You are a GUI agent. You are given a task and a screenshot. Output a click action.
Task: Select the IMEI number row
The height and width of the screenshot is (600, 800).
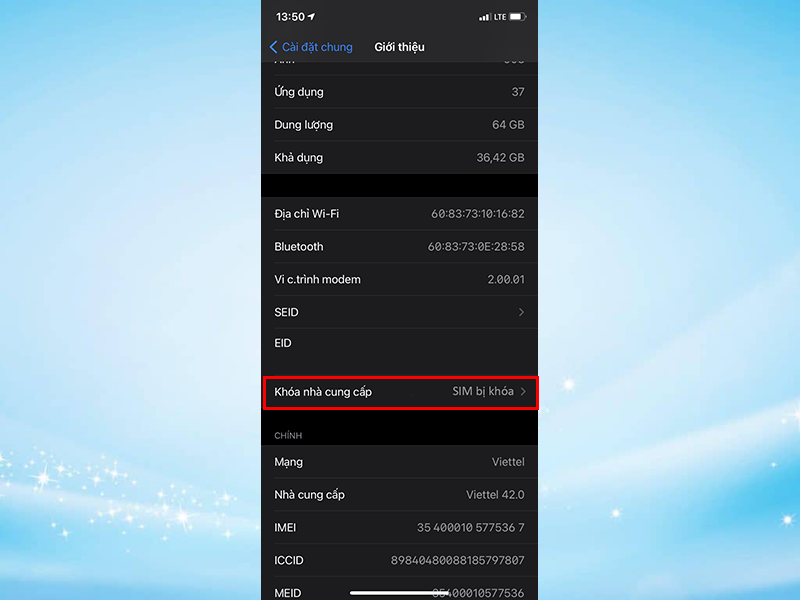pos(400,527)
